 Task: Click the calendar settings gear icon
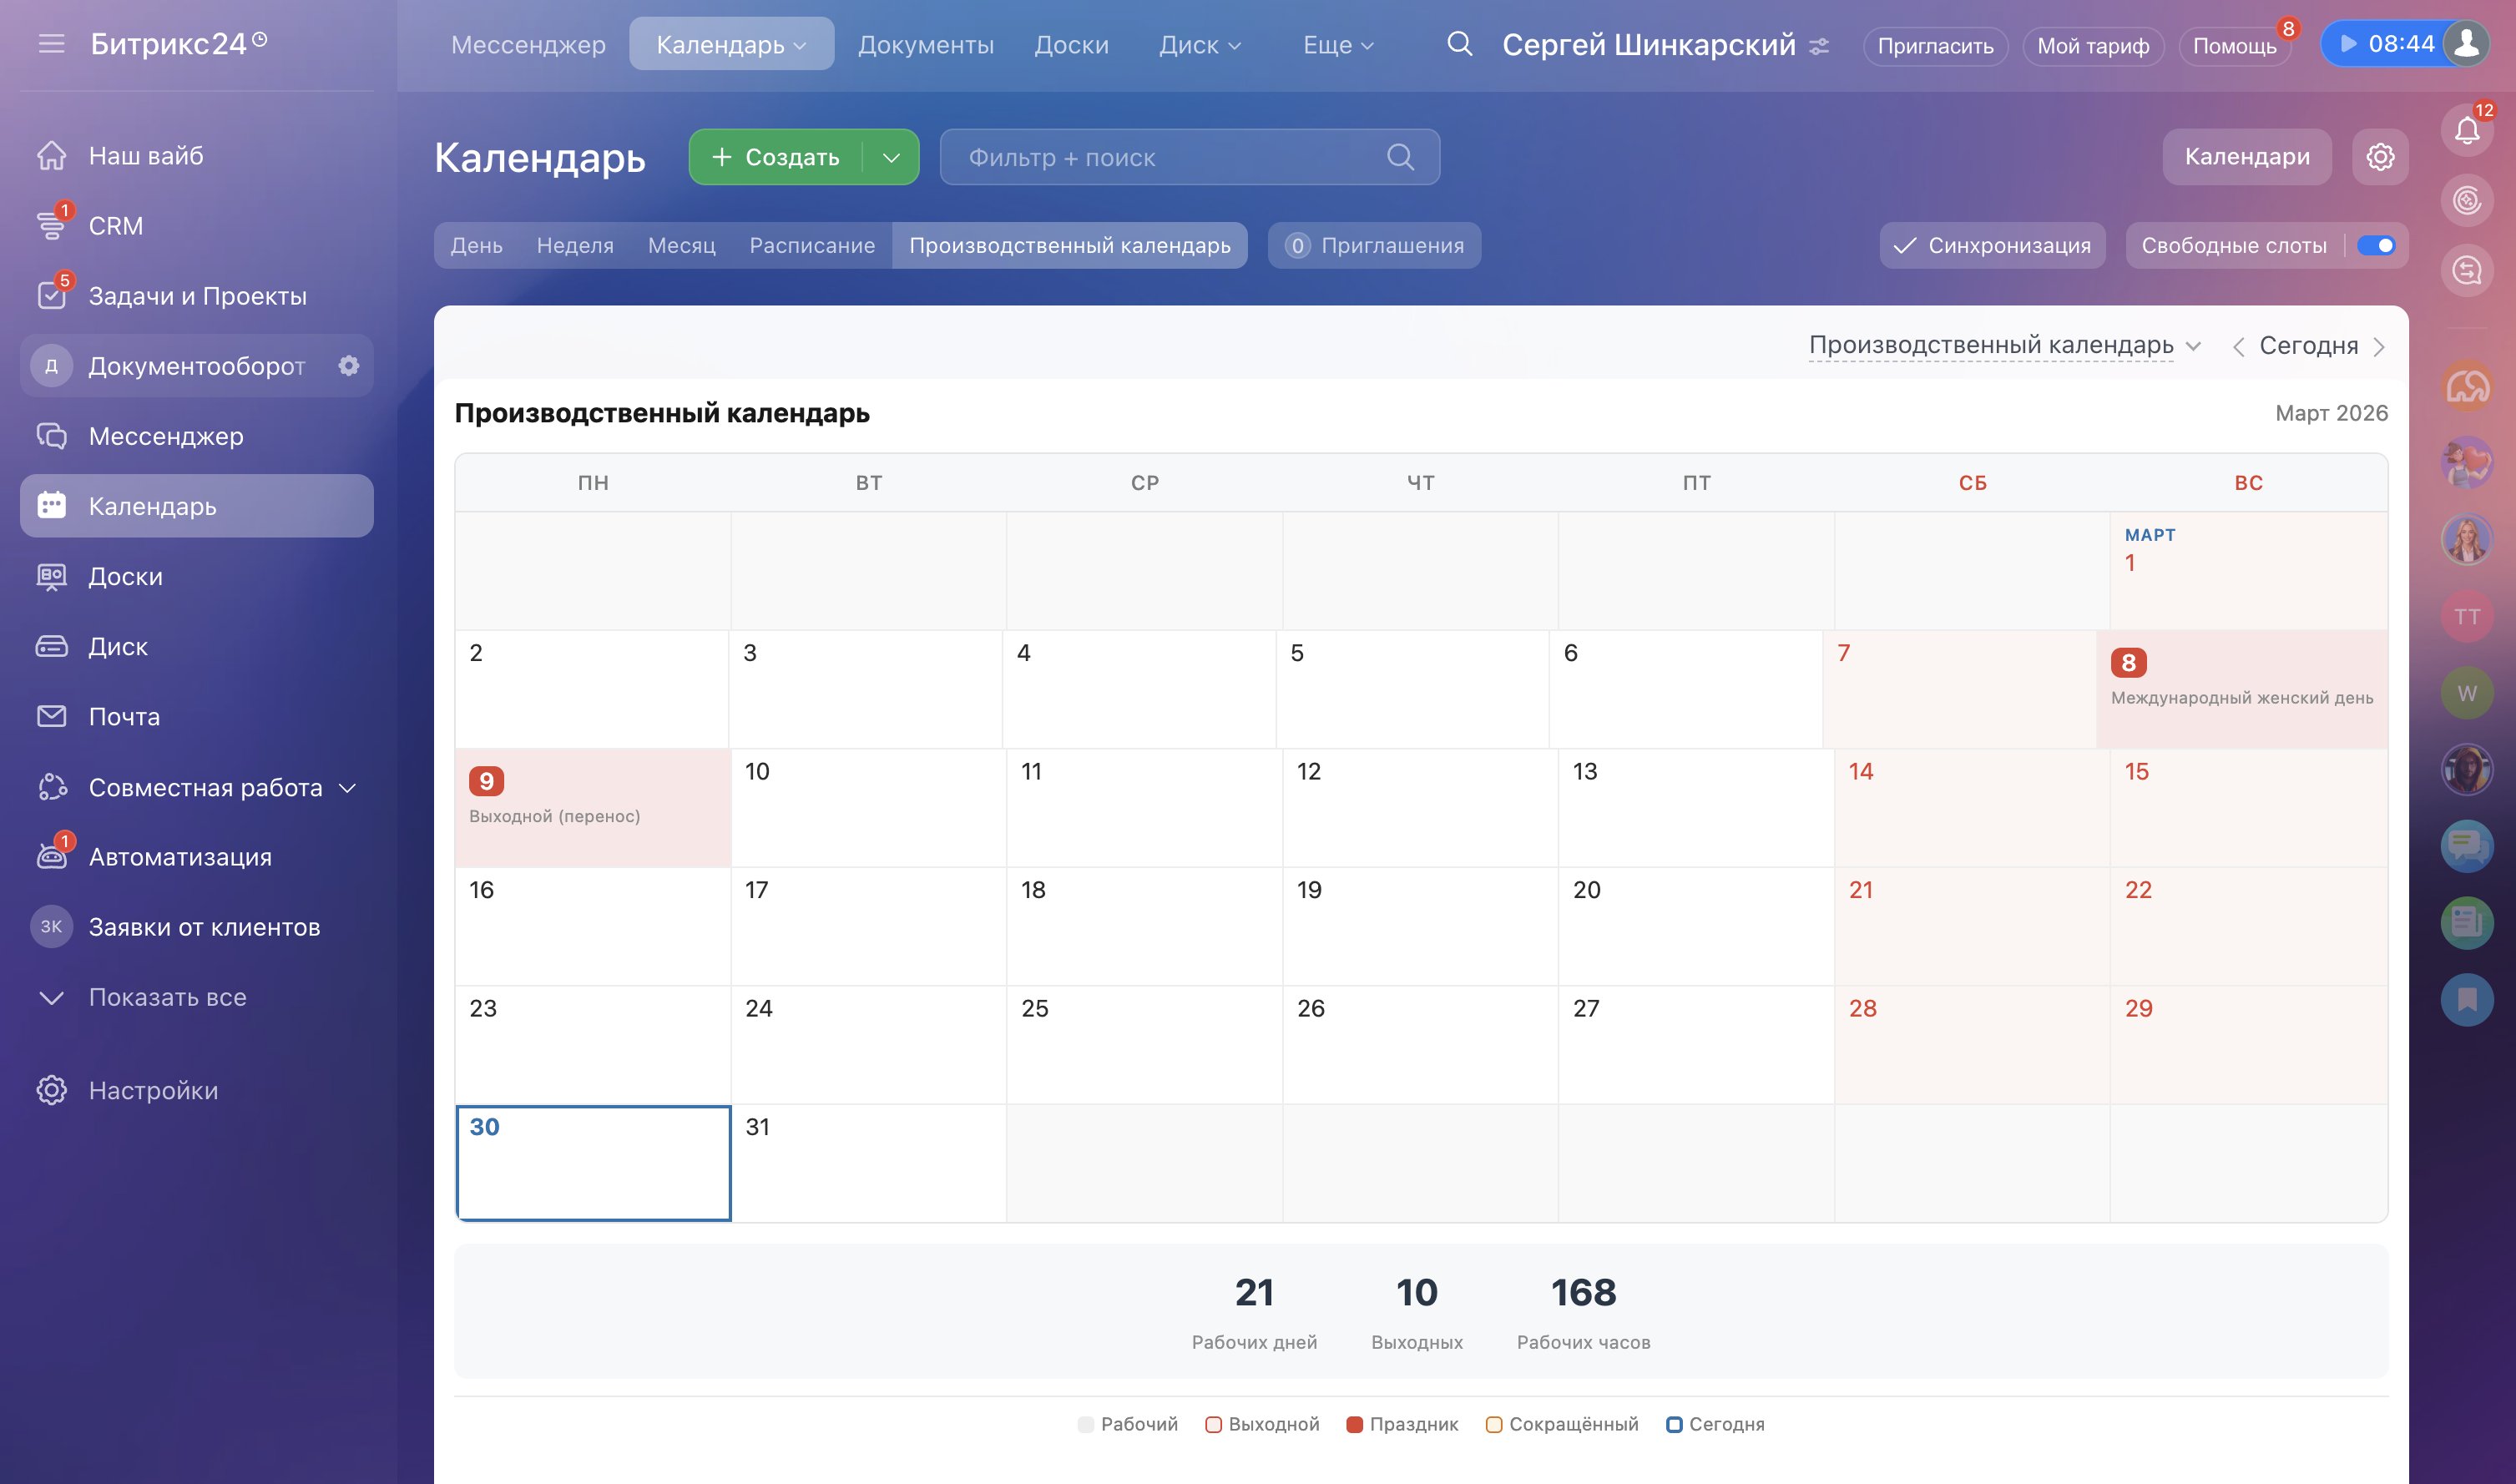coord(2379,157)
